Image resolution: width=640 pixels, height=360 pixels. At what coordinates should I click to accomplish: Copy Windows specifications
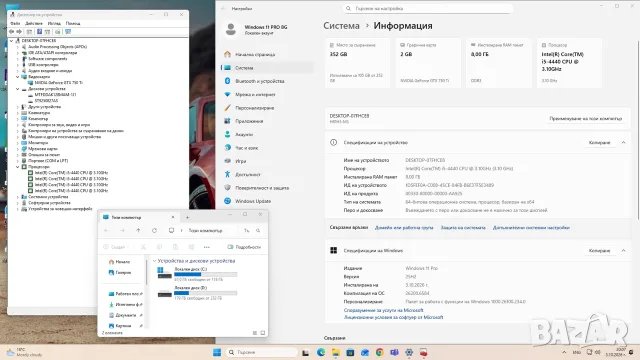599,251
